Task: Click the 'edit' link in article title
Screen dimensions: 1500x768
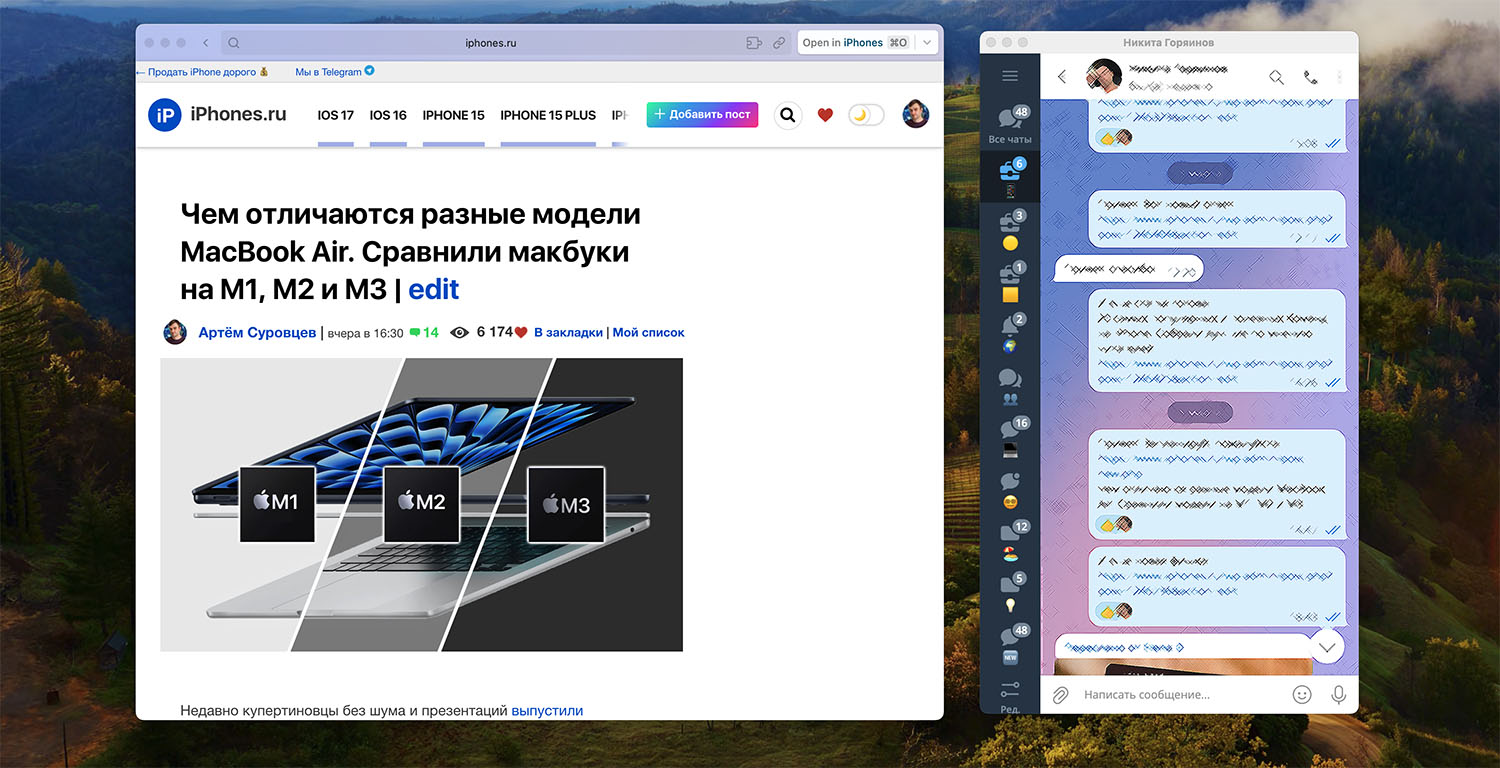Action: pos(434,290)
